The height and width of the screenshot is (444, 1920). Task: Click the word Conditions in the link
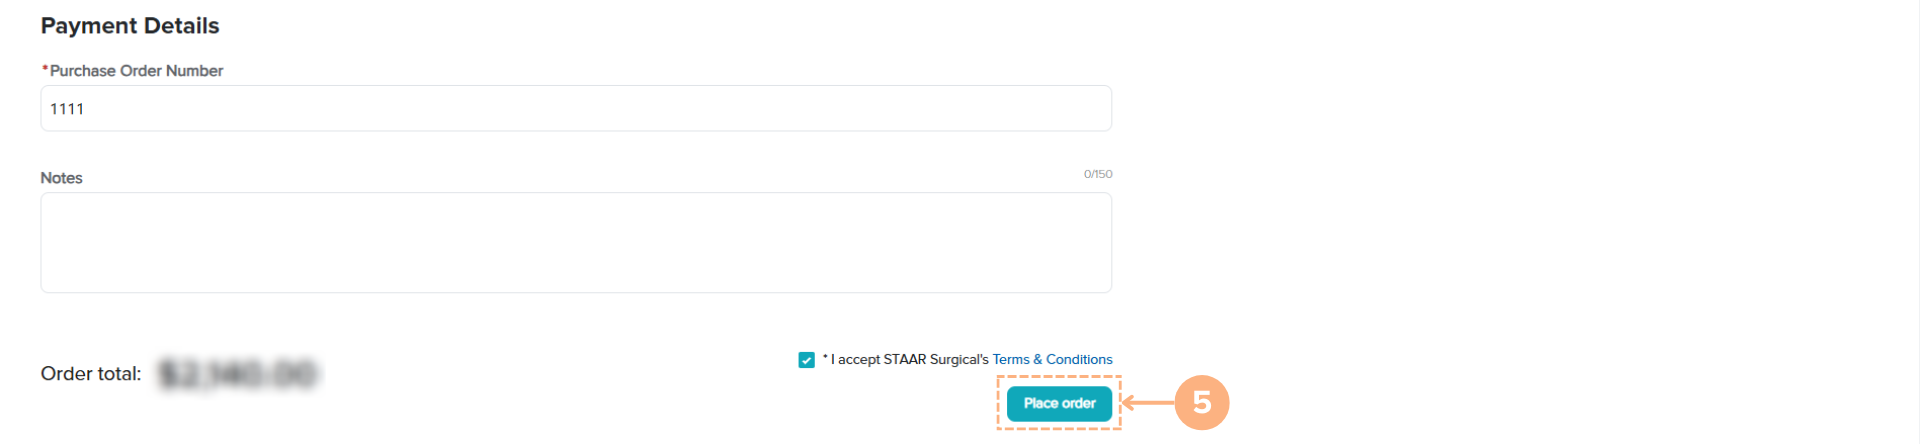(x=1079, y=360)
